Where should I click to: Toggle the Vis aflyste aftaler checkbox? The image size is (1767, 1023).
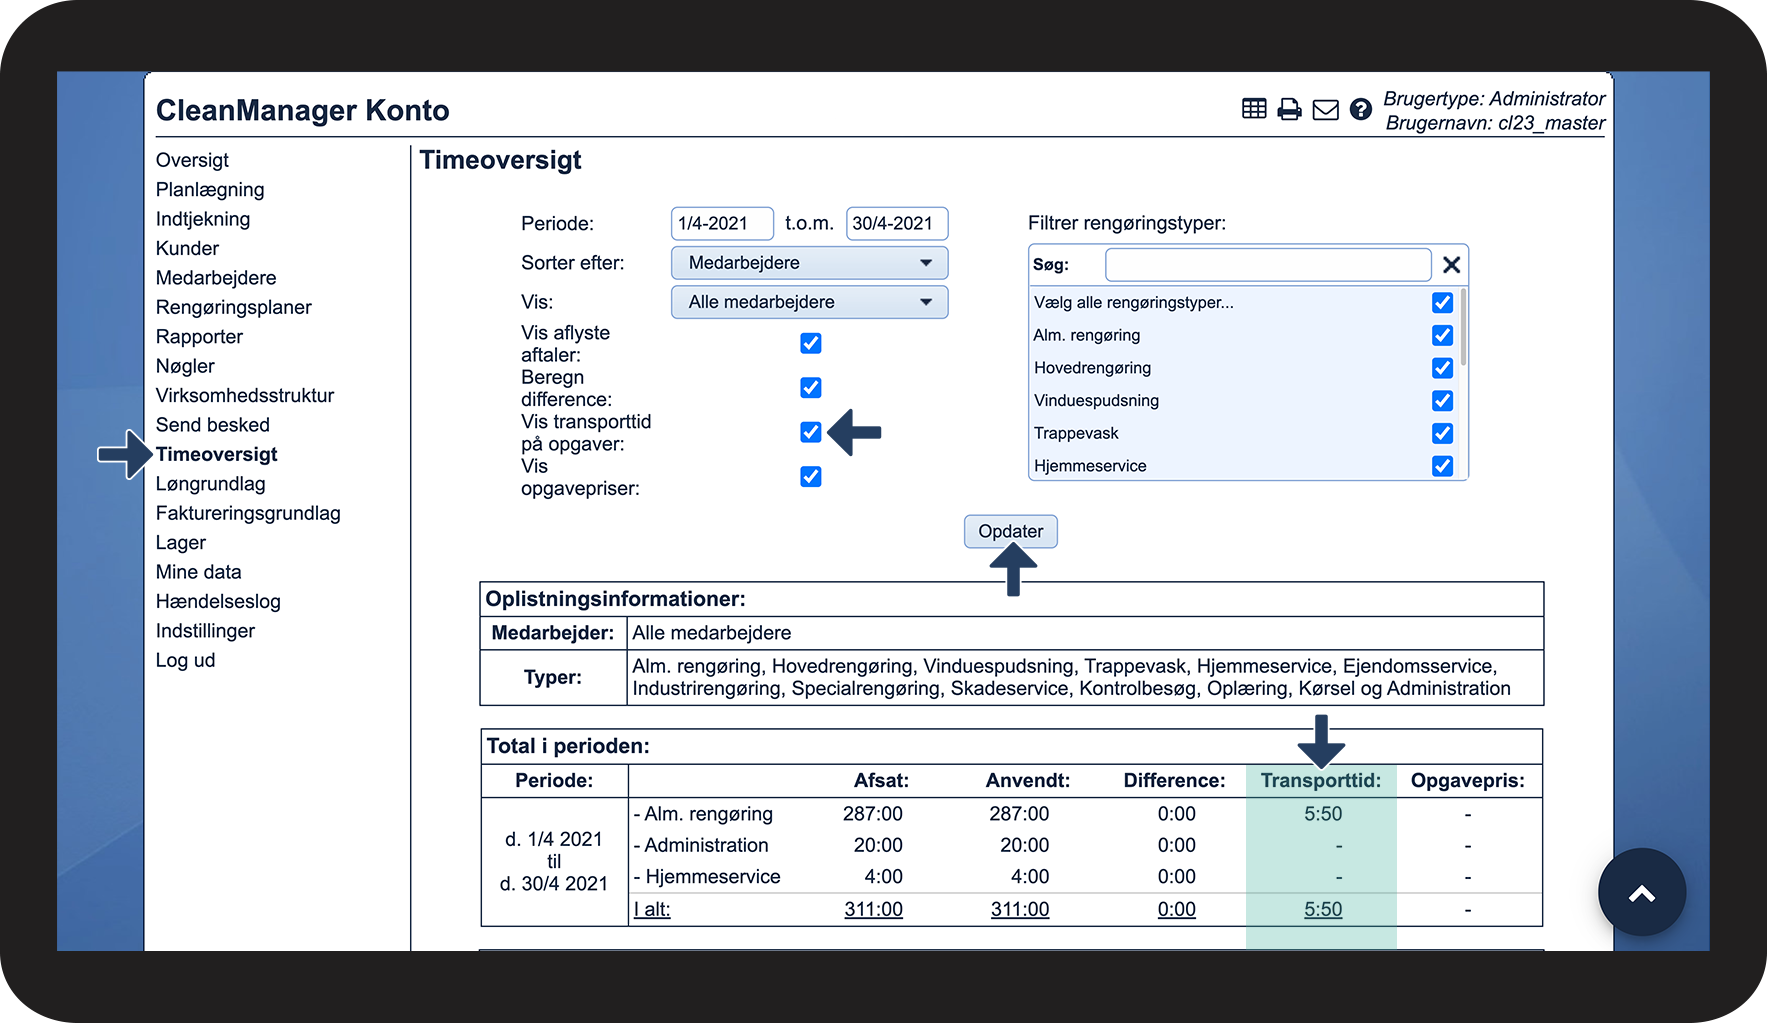[811, 343]
